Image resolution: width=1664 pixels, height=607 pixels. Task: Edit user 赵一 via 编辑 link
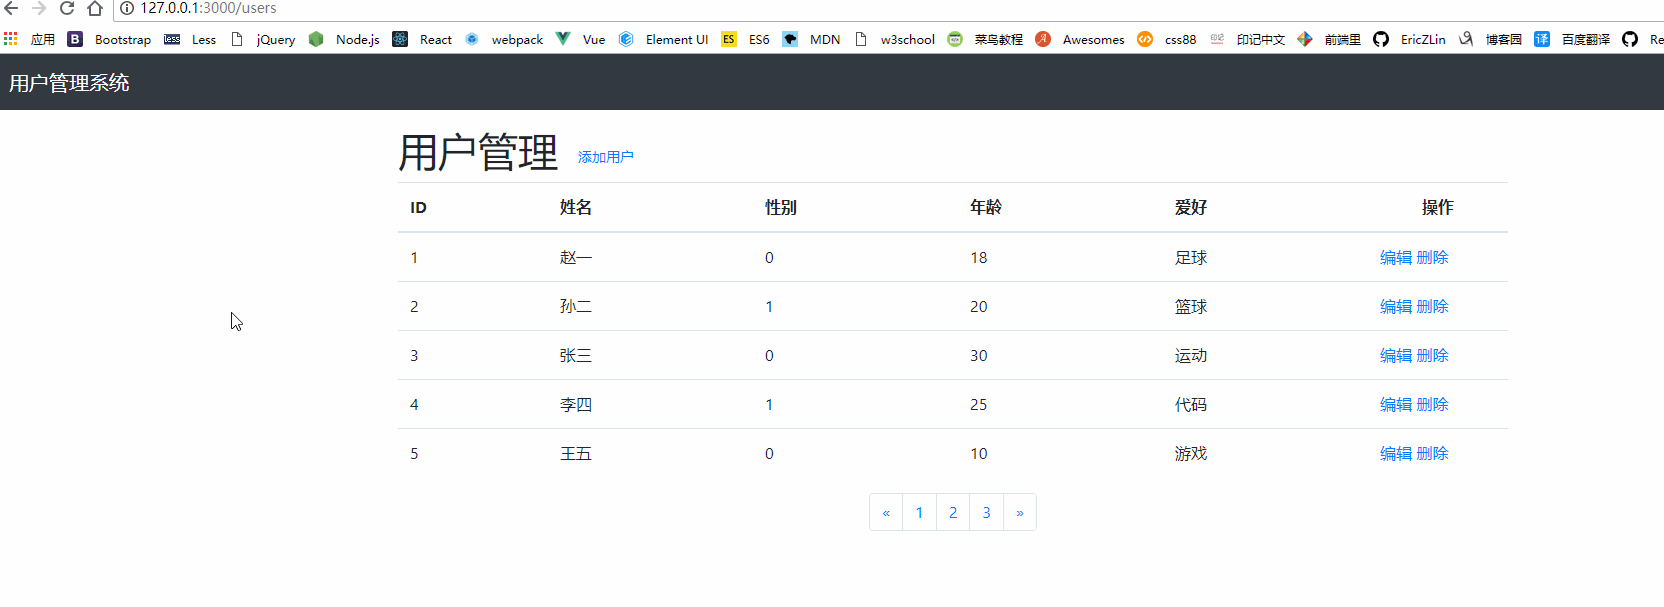click(1395, 257)
